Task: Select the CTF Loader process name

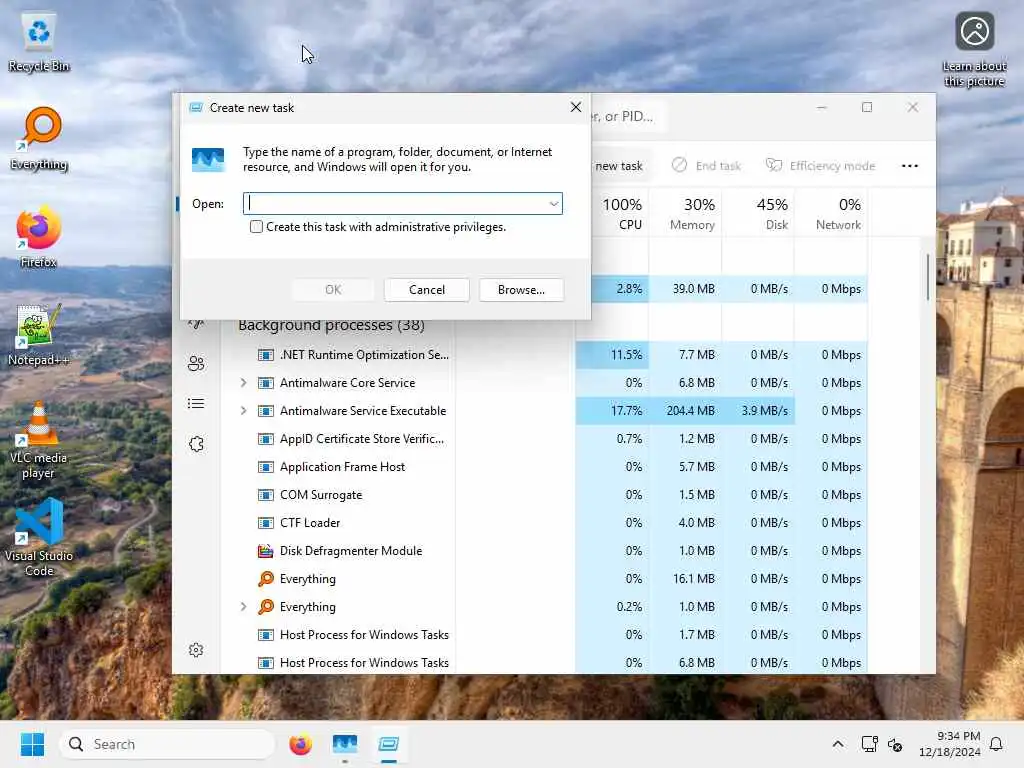Action: (310, 523)
